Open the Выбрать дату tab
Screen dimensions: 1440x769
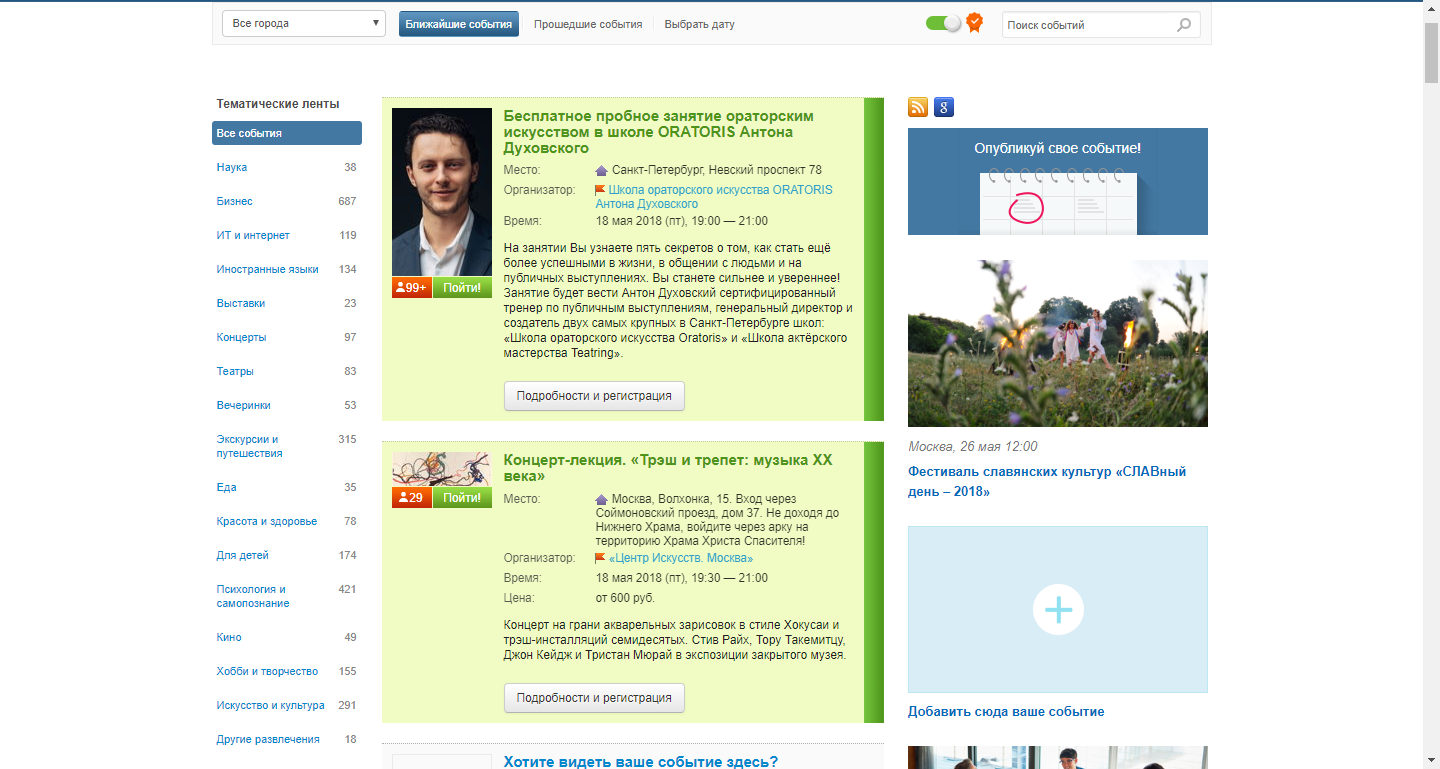700,24
